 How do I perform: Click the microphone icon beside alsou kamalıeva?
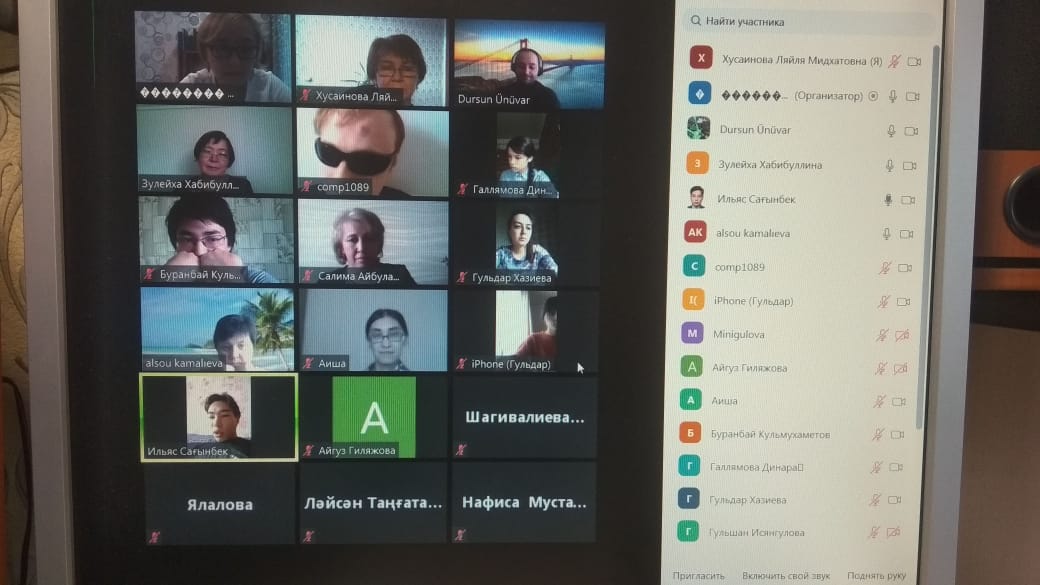coord(887,234)
